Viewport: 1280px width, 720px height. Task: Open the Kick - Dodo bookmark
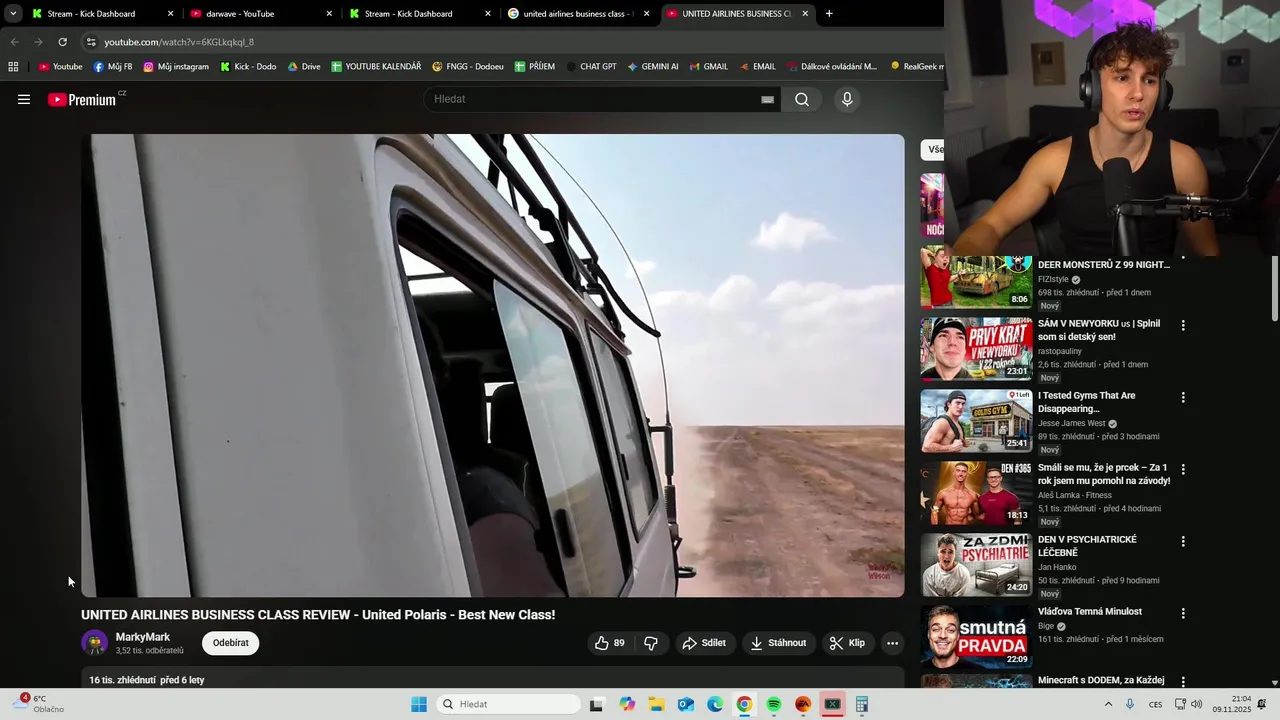tap(248, 67)
